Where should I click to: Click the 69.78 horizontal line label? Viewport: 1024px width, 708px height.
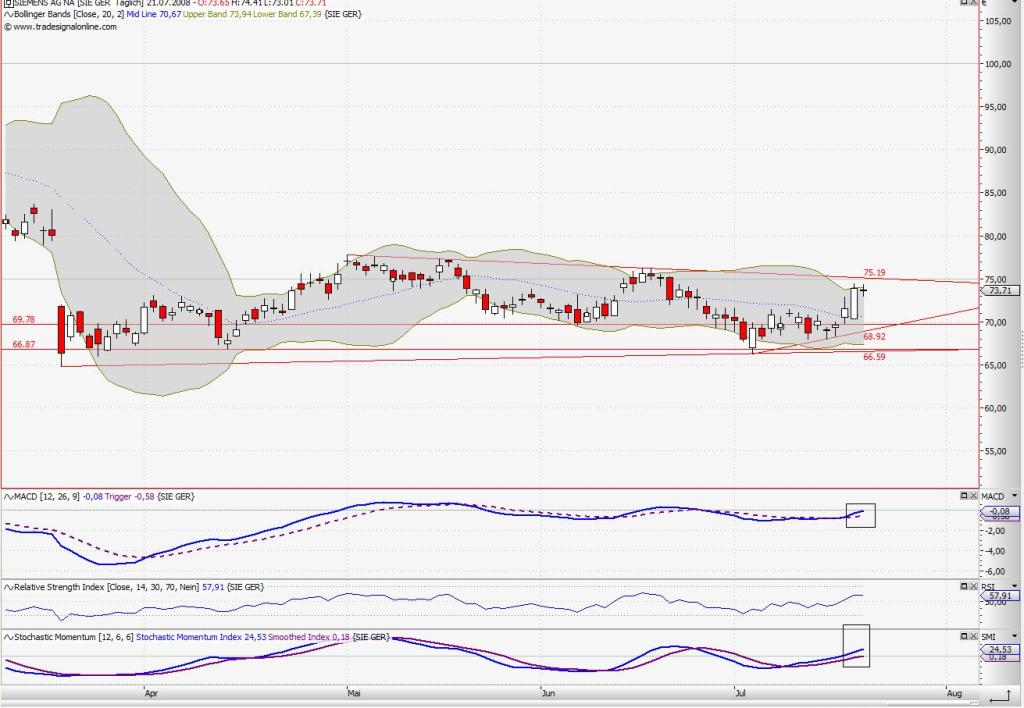pyautogui.click(x=24, y=320)
